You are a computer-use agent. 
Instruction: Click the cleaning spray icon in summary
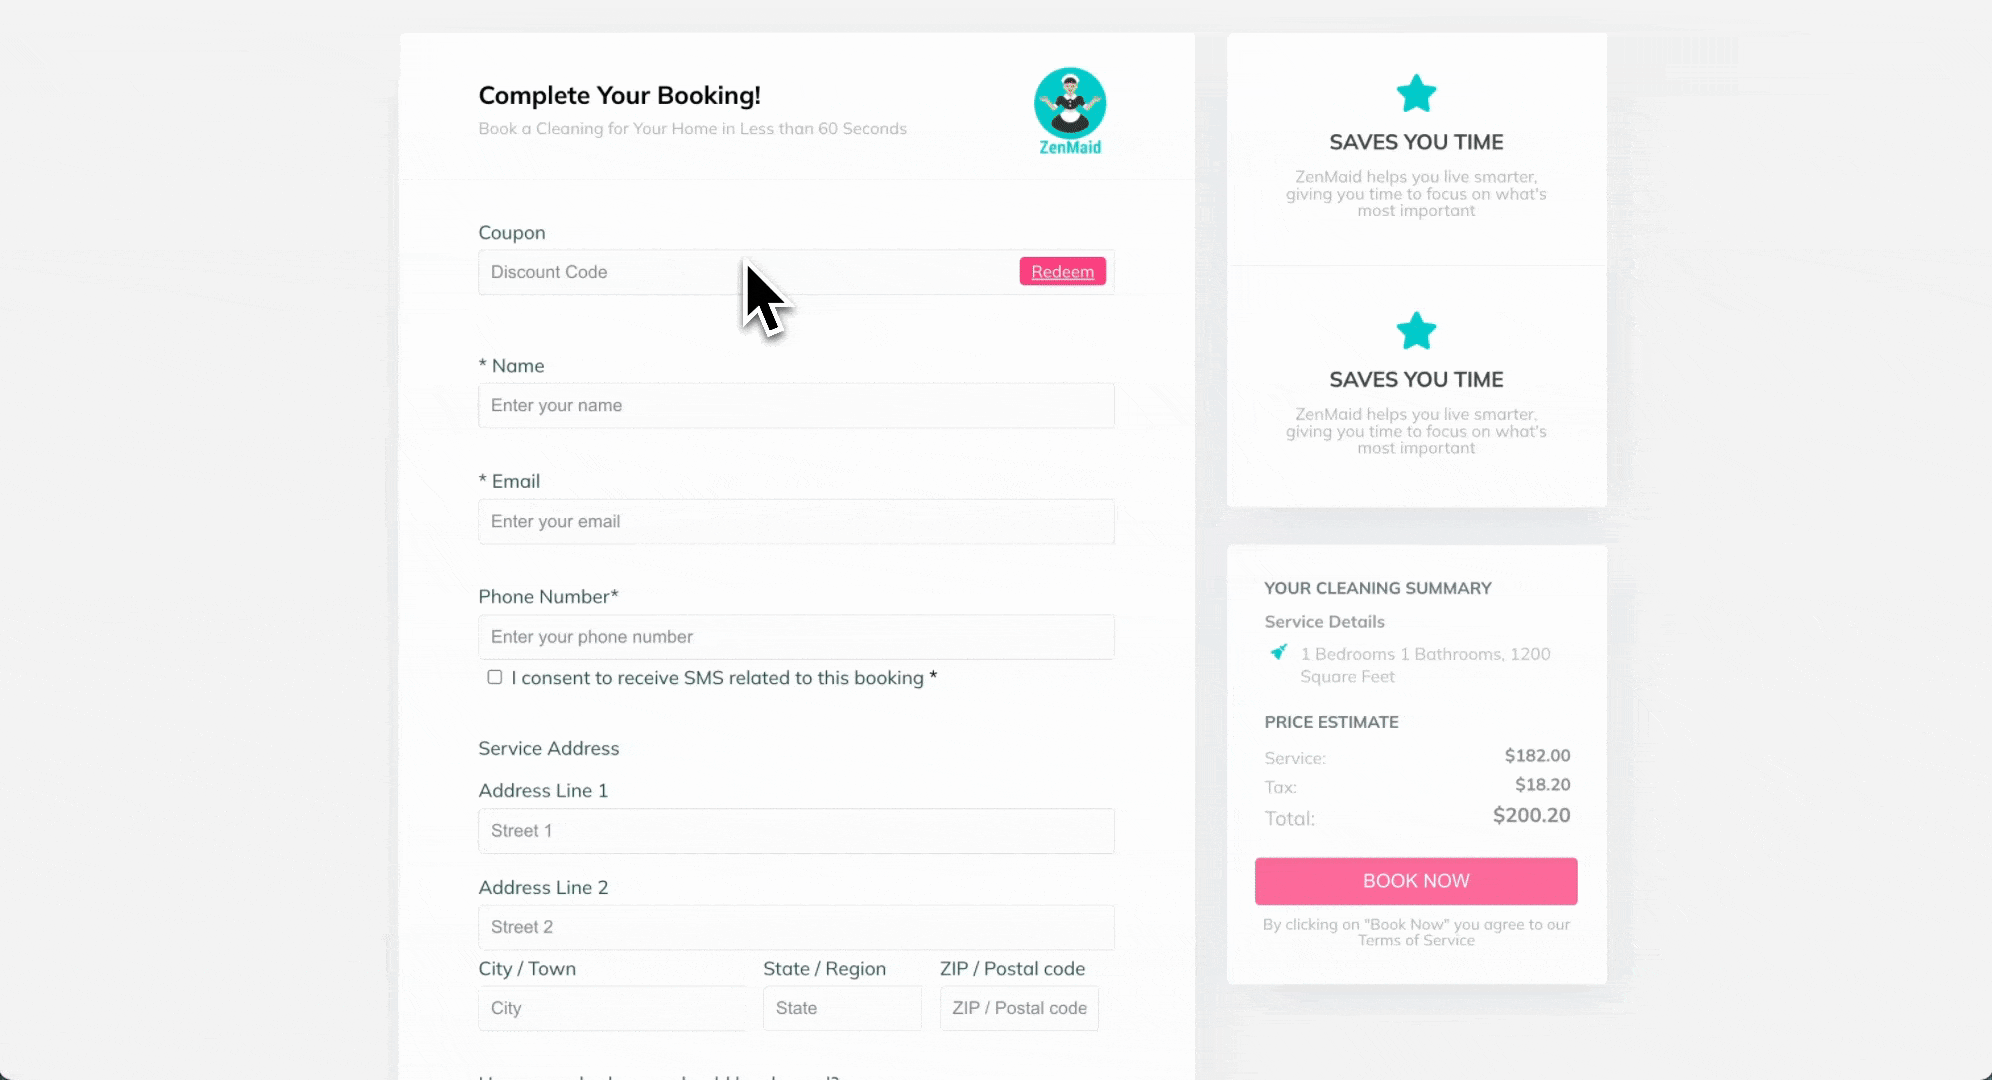coord(1278,653)
